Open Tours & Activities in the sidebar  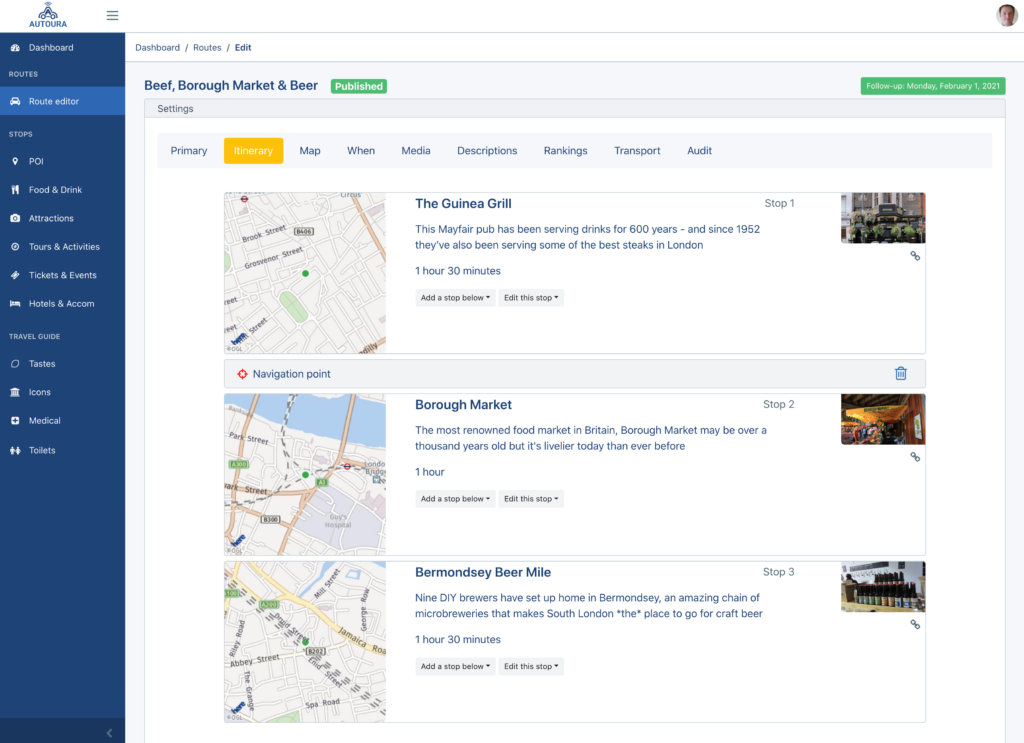(63, 247)
